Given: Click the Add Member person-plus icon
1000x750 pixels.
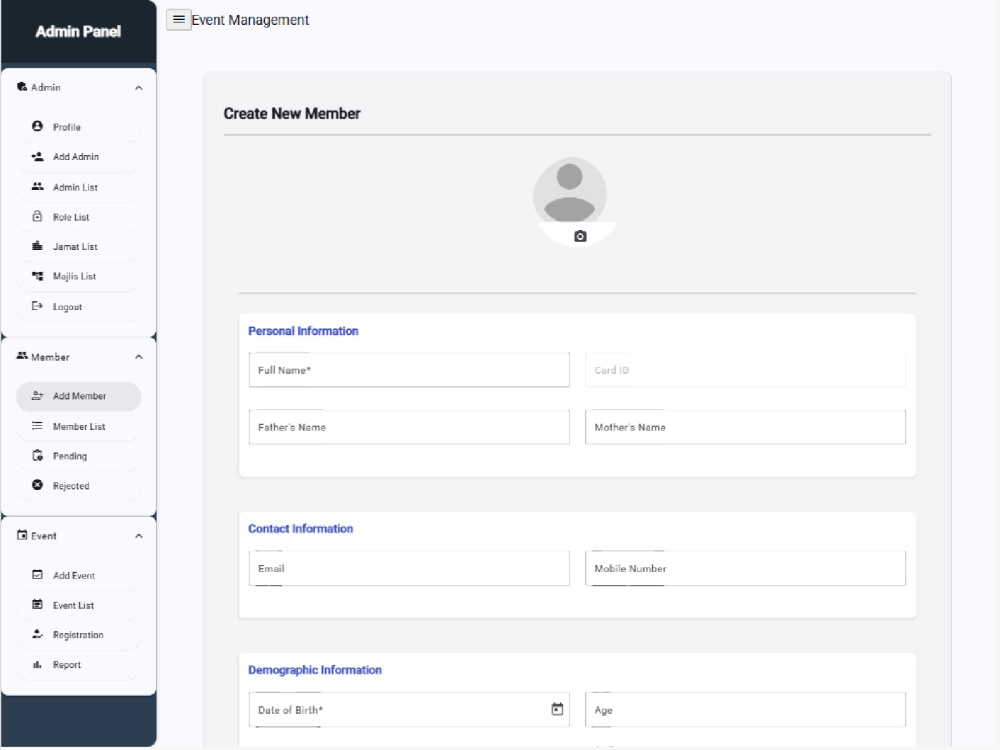Looking at the screenshot, I should pyautogui.click(x=38, y=395).
